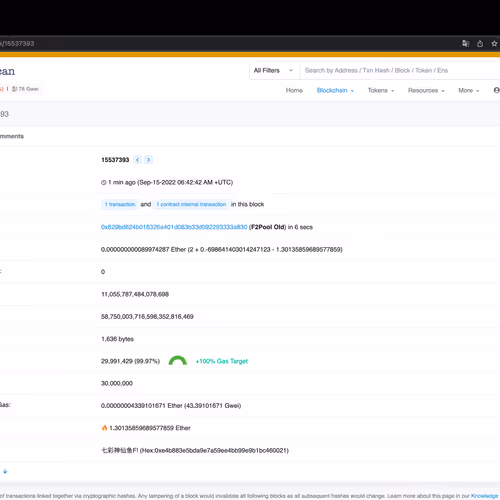This screenshot has width=500, height=500.
Task: Open the user account profile icon
Action: click(x=496, y=90)
